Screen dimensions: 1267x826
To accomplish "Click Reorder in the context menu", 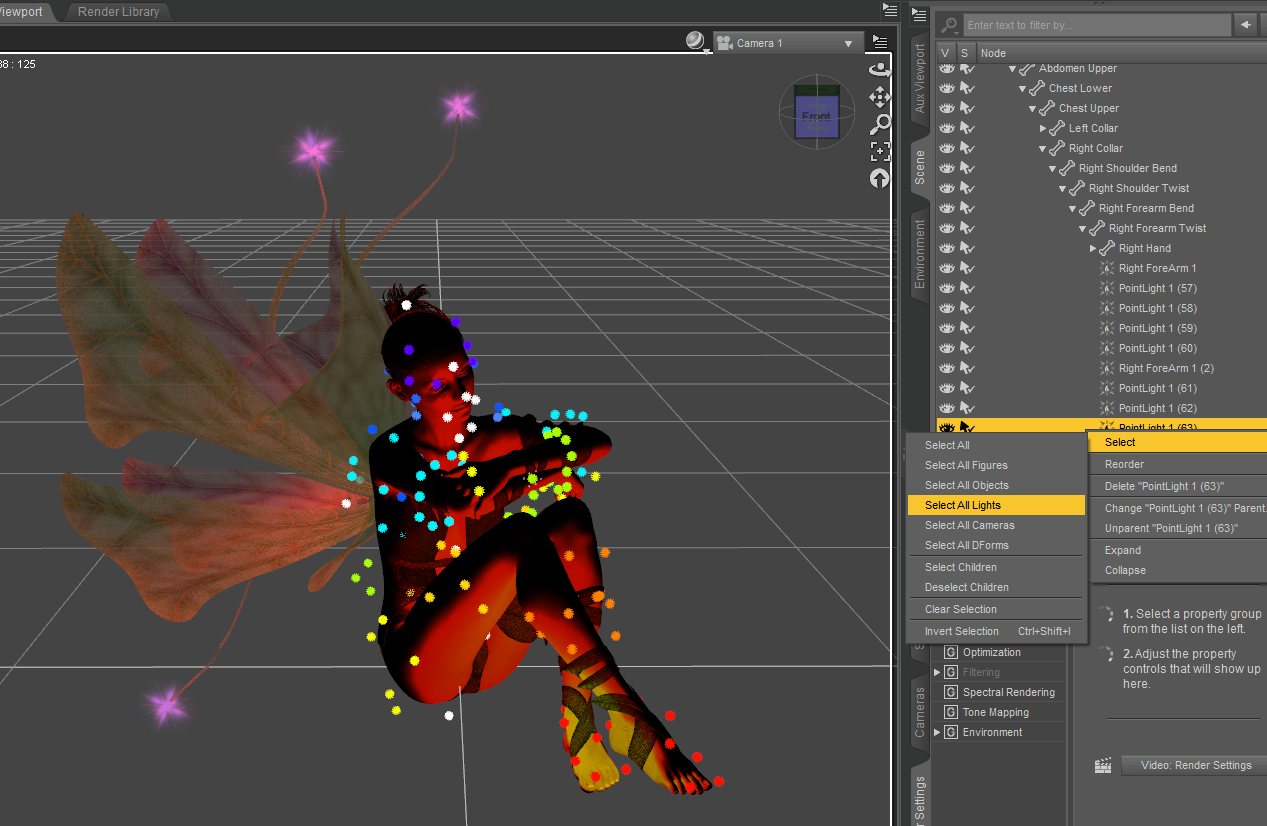I will click(x=1177, y=464).
